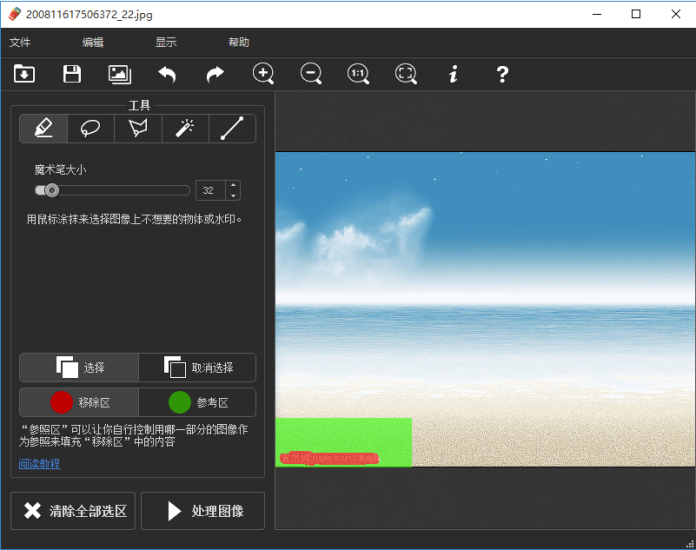Click the redo arrow icon
Viewport: 696px width, 550px height.
[215, 74]
